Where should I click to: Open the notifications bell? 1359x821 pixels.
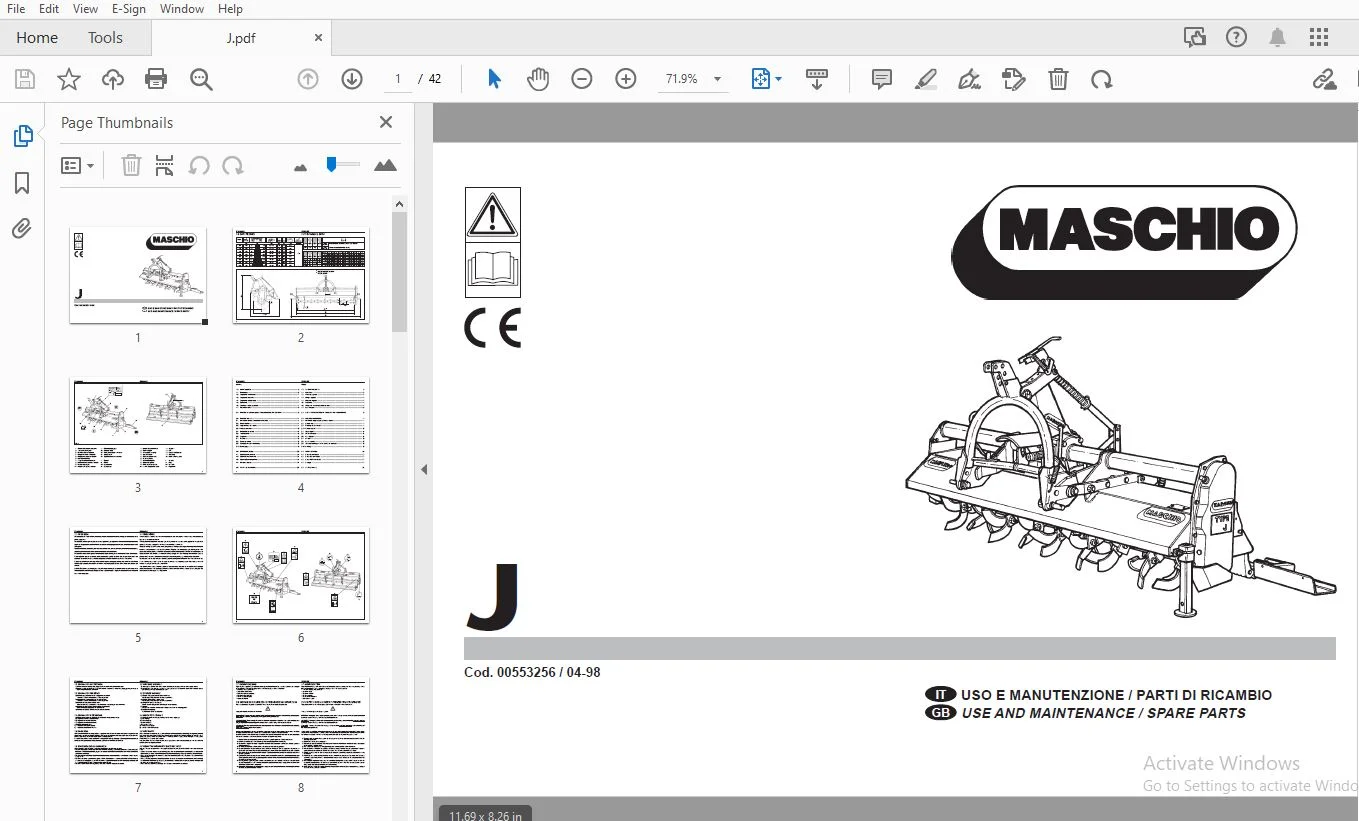point(1278,38)
